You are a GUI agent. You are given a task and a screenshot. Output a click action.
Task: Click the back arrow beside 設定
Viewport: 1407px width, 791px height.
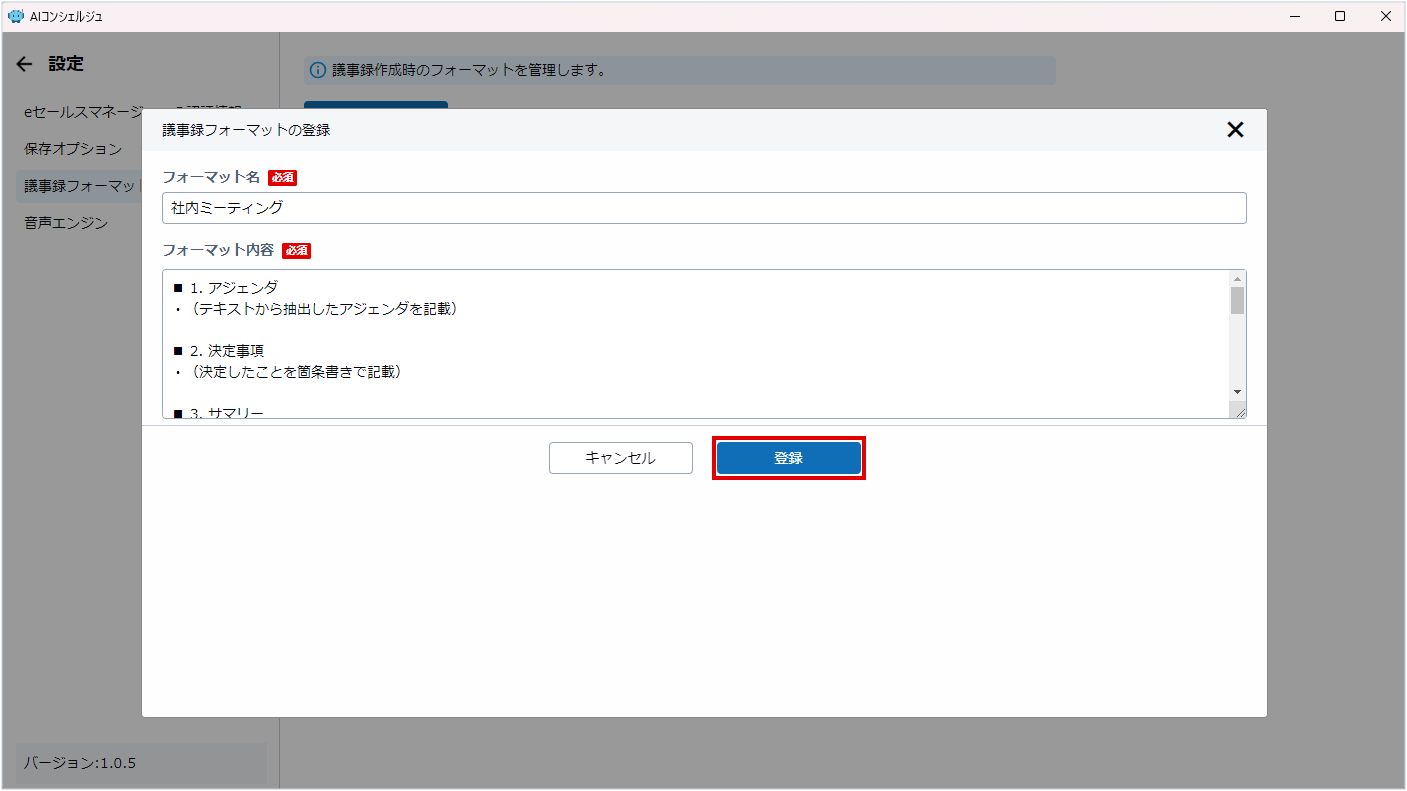pos(25,64)
